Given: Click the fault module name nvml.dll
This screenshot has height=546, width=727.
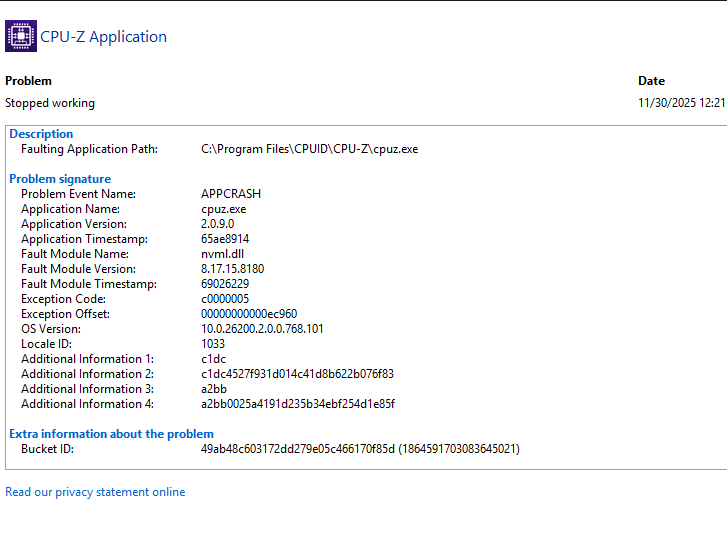Looking at the screenshot, I should (222, 254).
